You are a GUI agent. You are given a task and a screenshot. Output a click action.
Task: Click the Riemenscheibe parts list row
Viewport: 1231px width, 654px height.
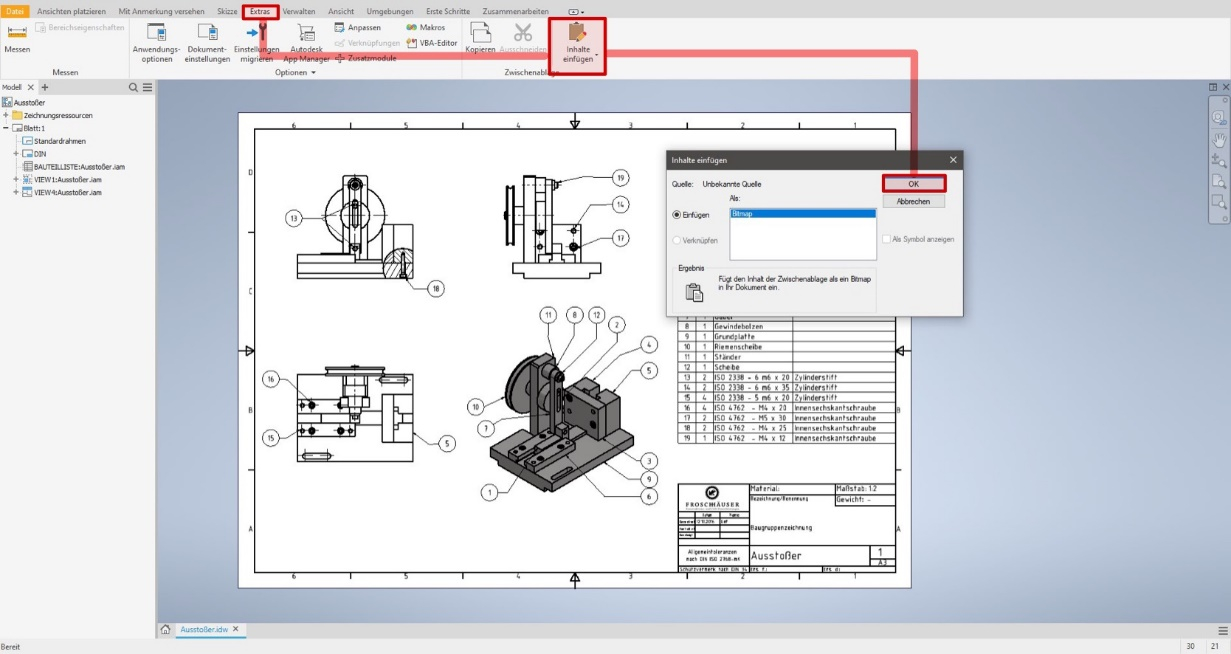[785, 345]
